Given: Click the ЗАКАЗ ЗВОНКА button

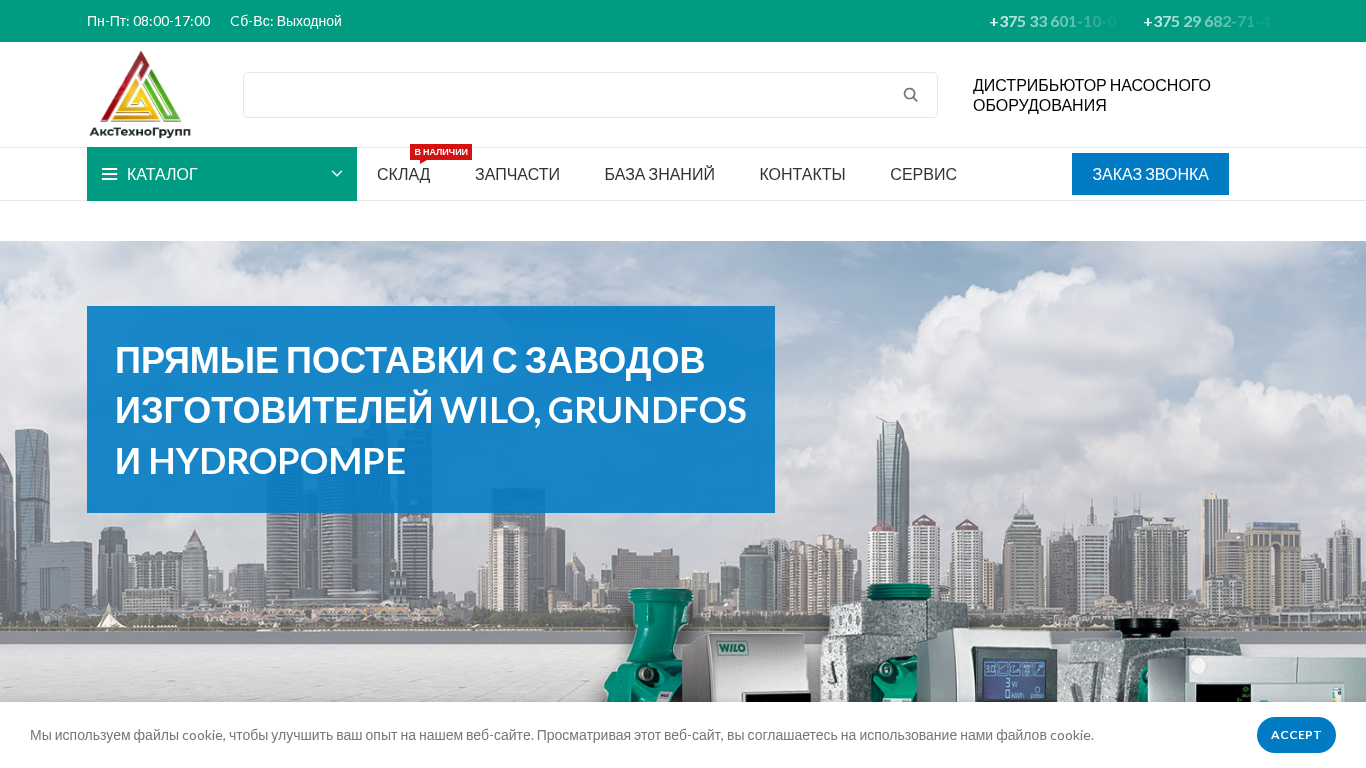Looking at the screenshot, I should (x=1150, y=174).
